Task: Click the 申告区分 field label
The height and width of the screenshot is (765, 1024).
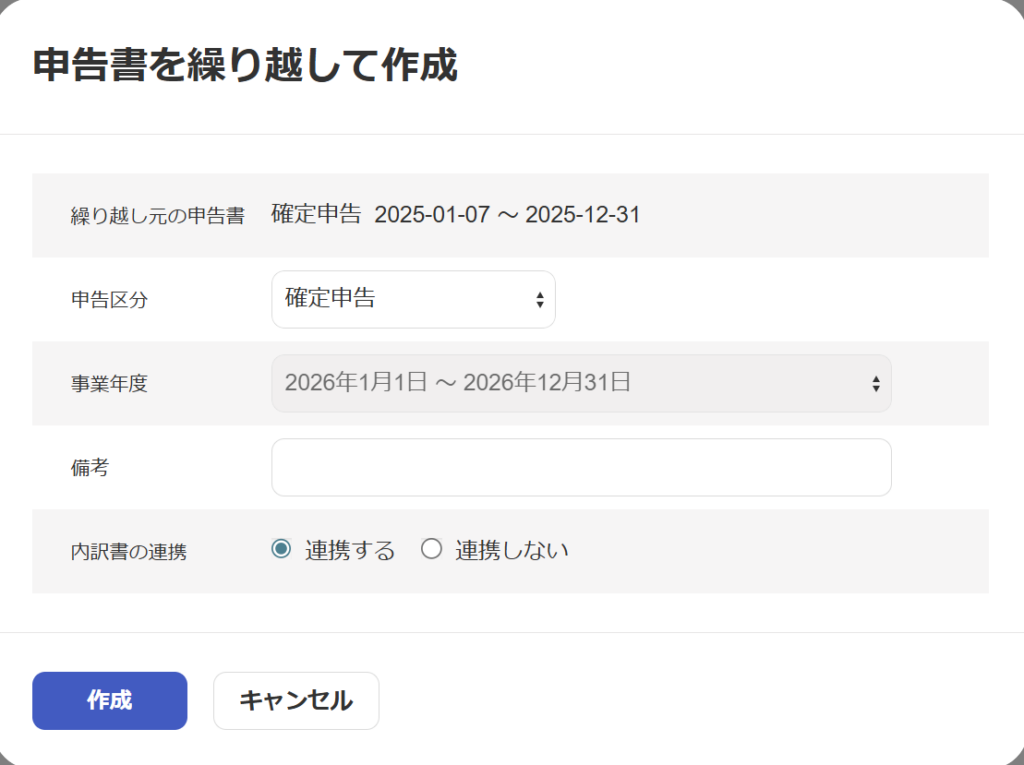Action: point(109,300)
